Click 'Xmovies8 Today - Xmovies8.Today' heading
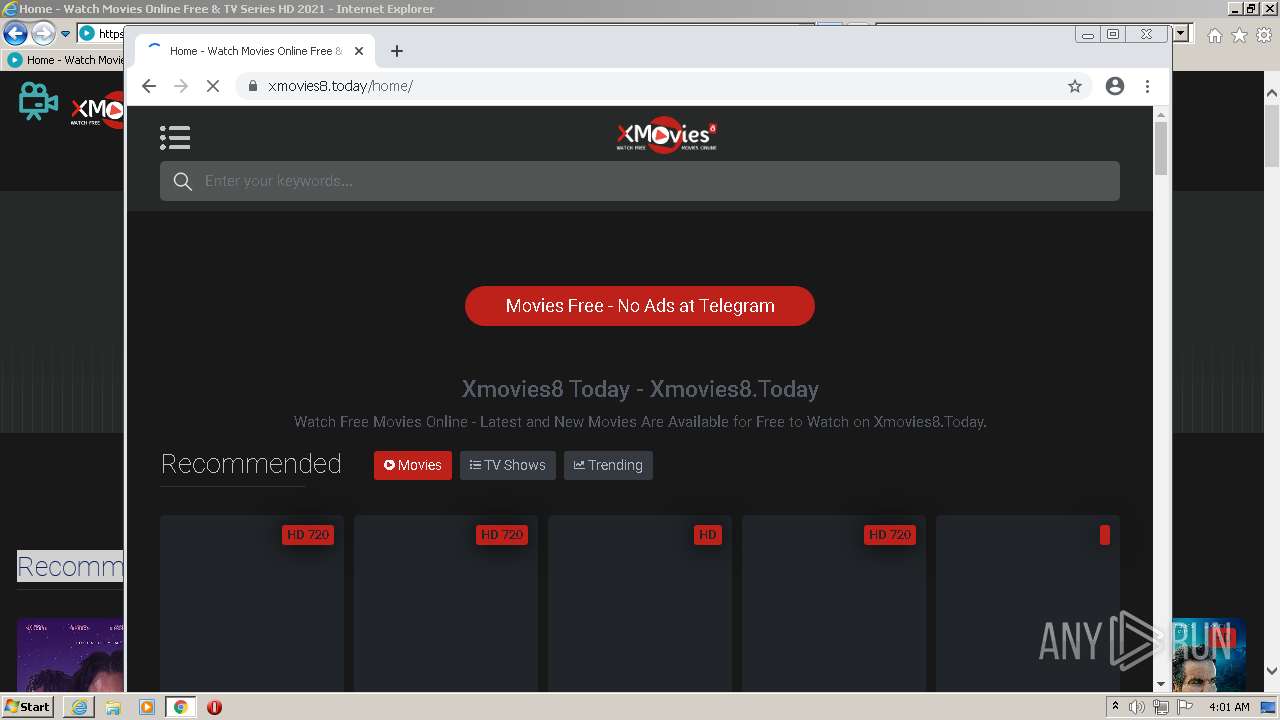Image resolution: width=1280 pixels, height=720 pixels. (640, 389)
